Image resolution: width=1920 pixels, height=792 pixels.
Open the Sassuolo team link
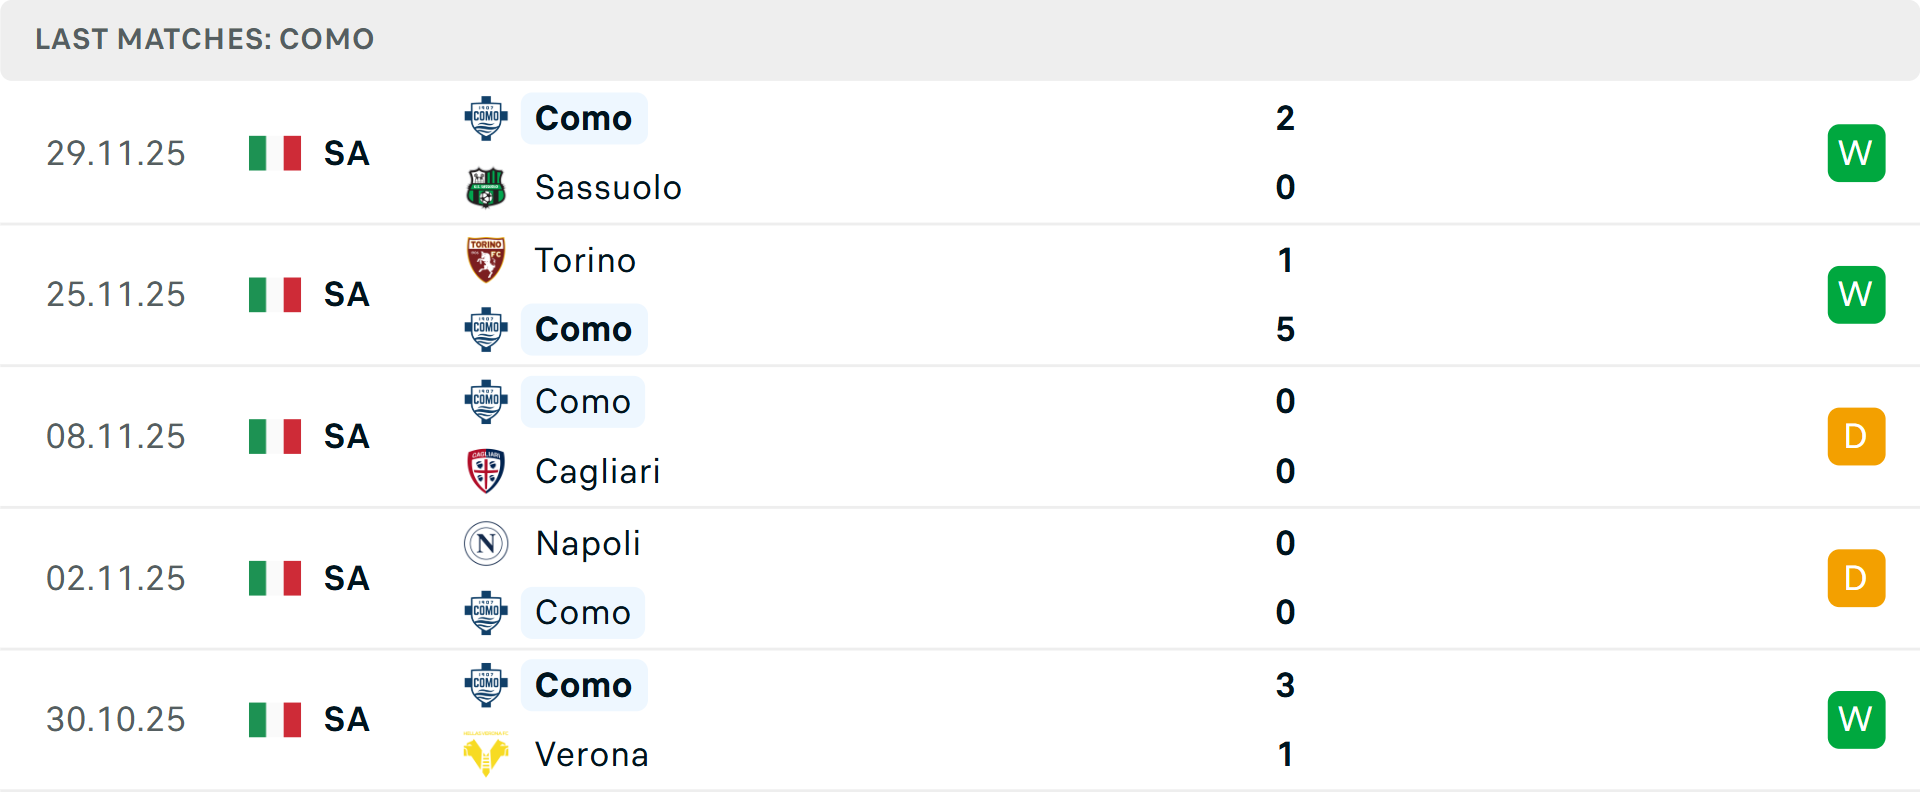608,187
